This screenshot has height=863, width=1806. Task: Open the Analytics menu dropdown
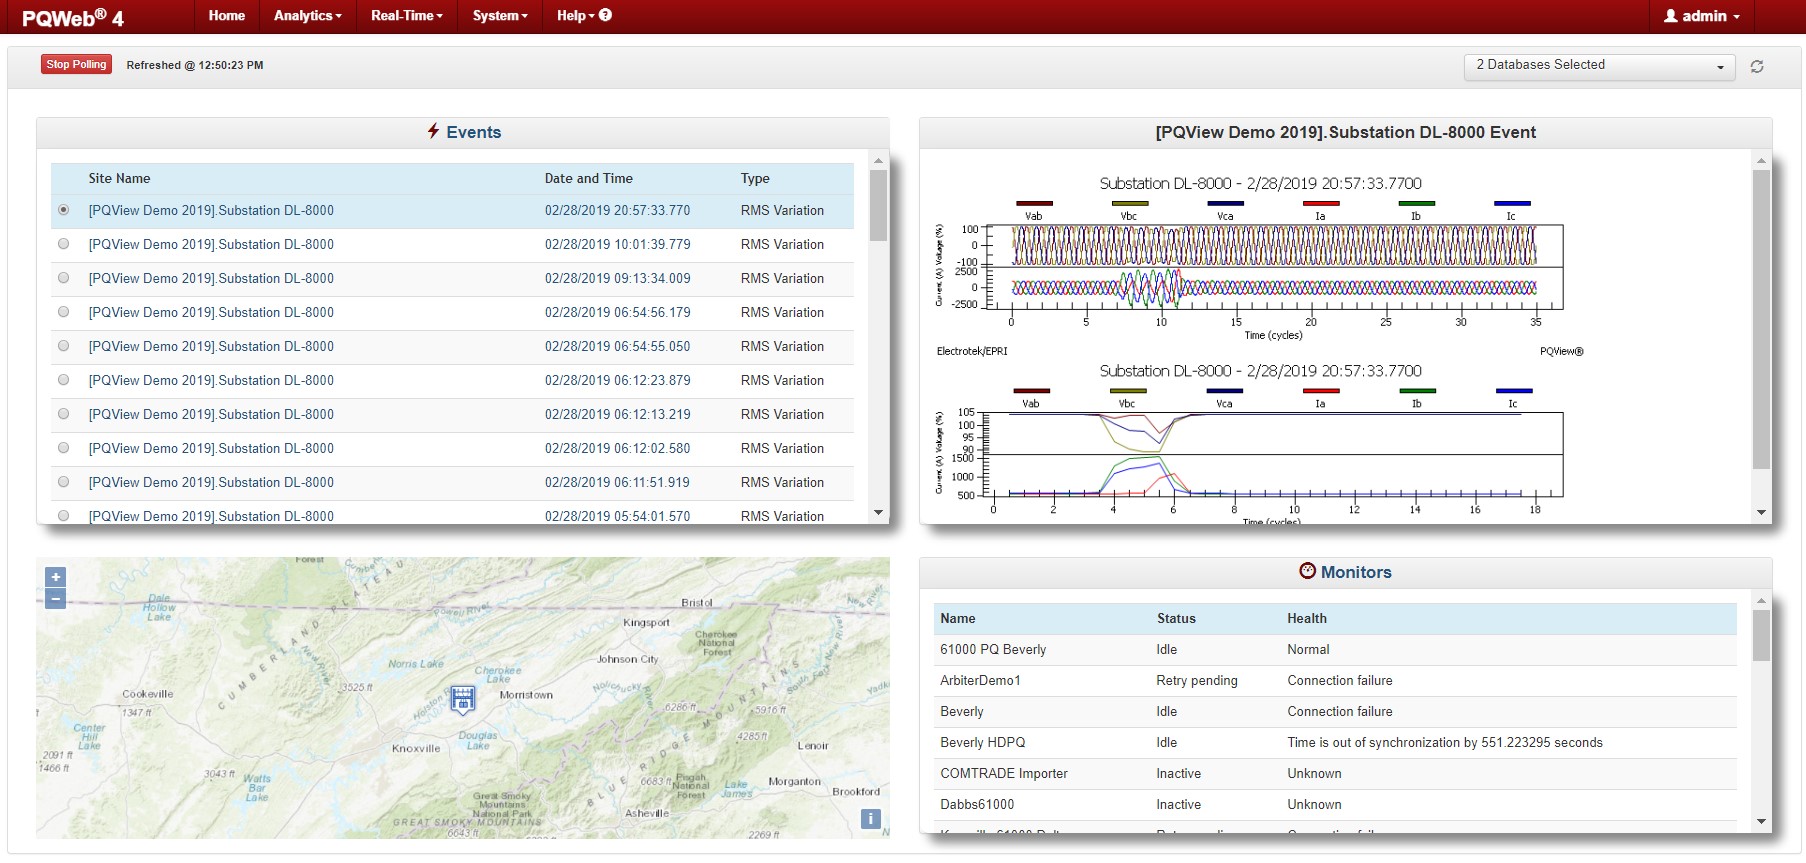(307, 16)
